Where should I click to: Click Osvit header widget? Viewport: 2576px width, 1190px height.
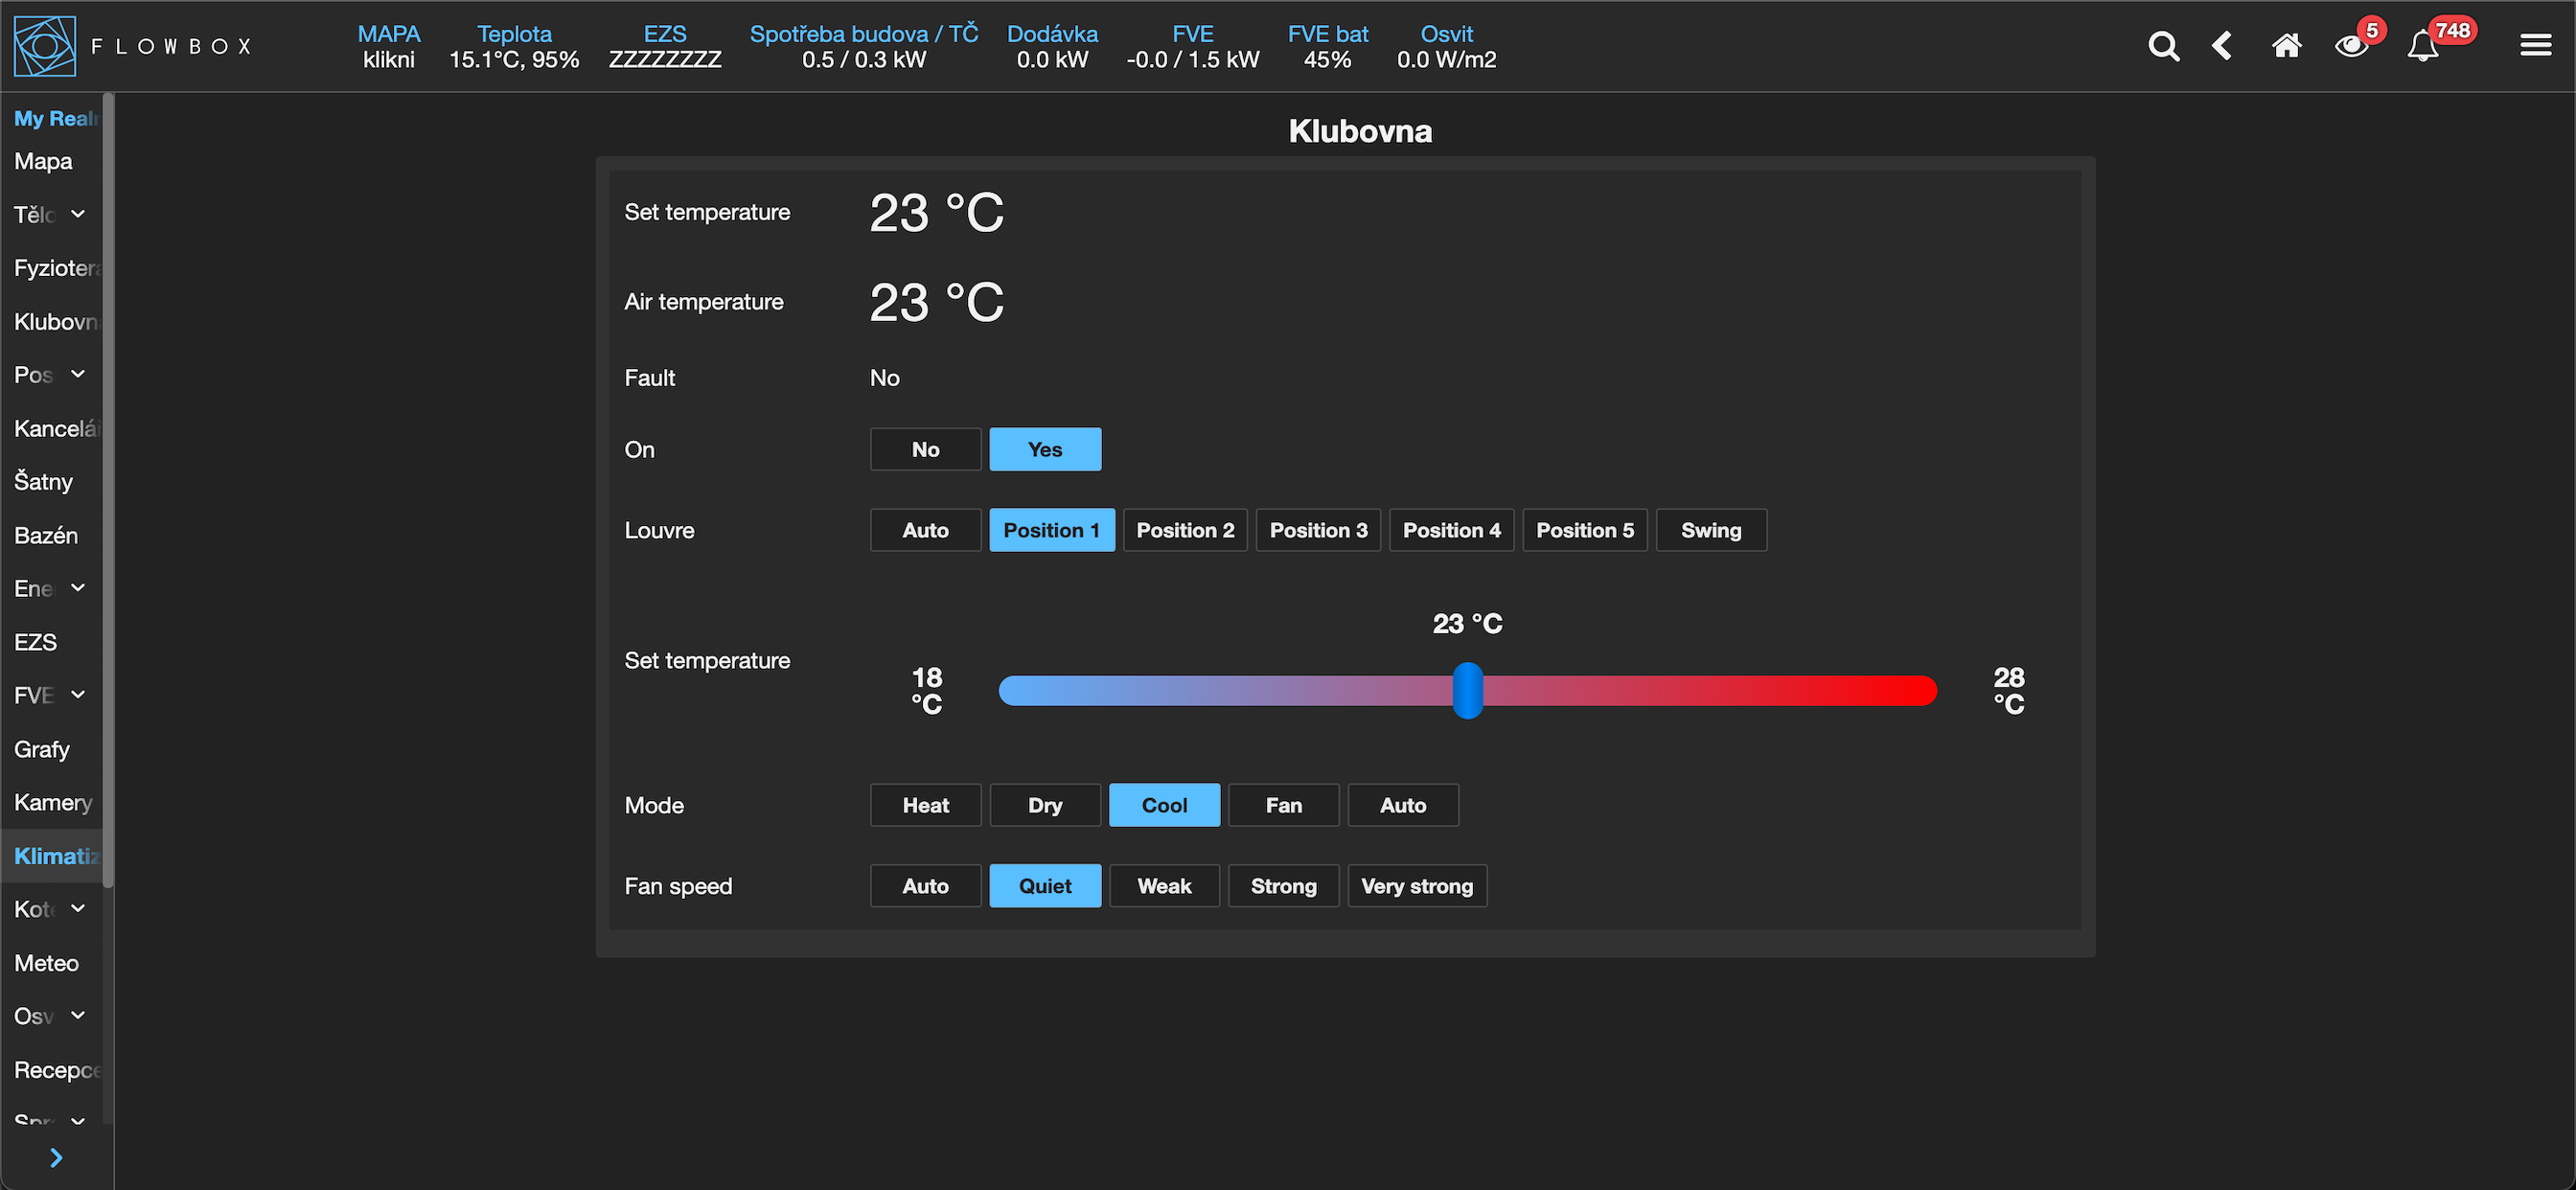pos(1446,47)
